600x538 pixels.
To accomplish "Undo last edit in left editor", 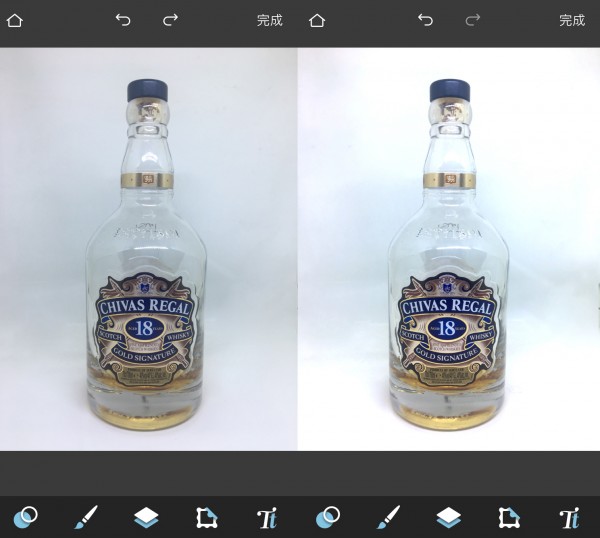I will [x=123, y=20].
